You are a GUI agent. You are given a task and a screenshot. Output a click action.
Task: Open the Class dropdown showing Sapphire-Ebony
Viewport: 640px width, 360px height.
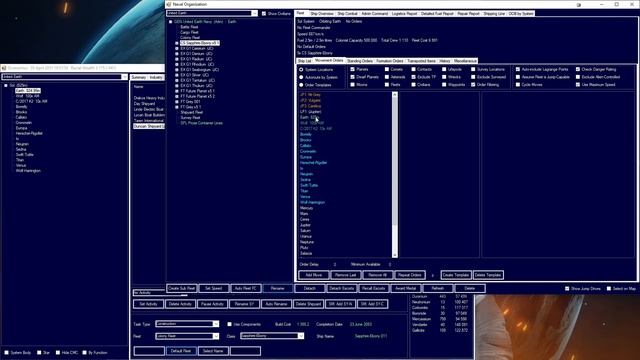tap(300, 336)
